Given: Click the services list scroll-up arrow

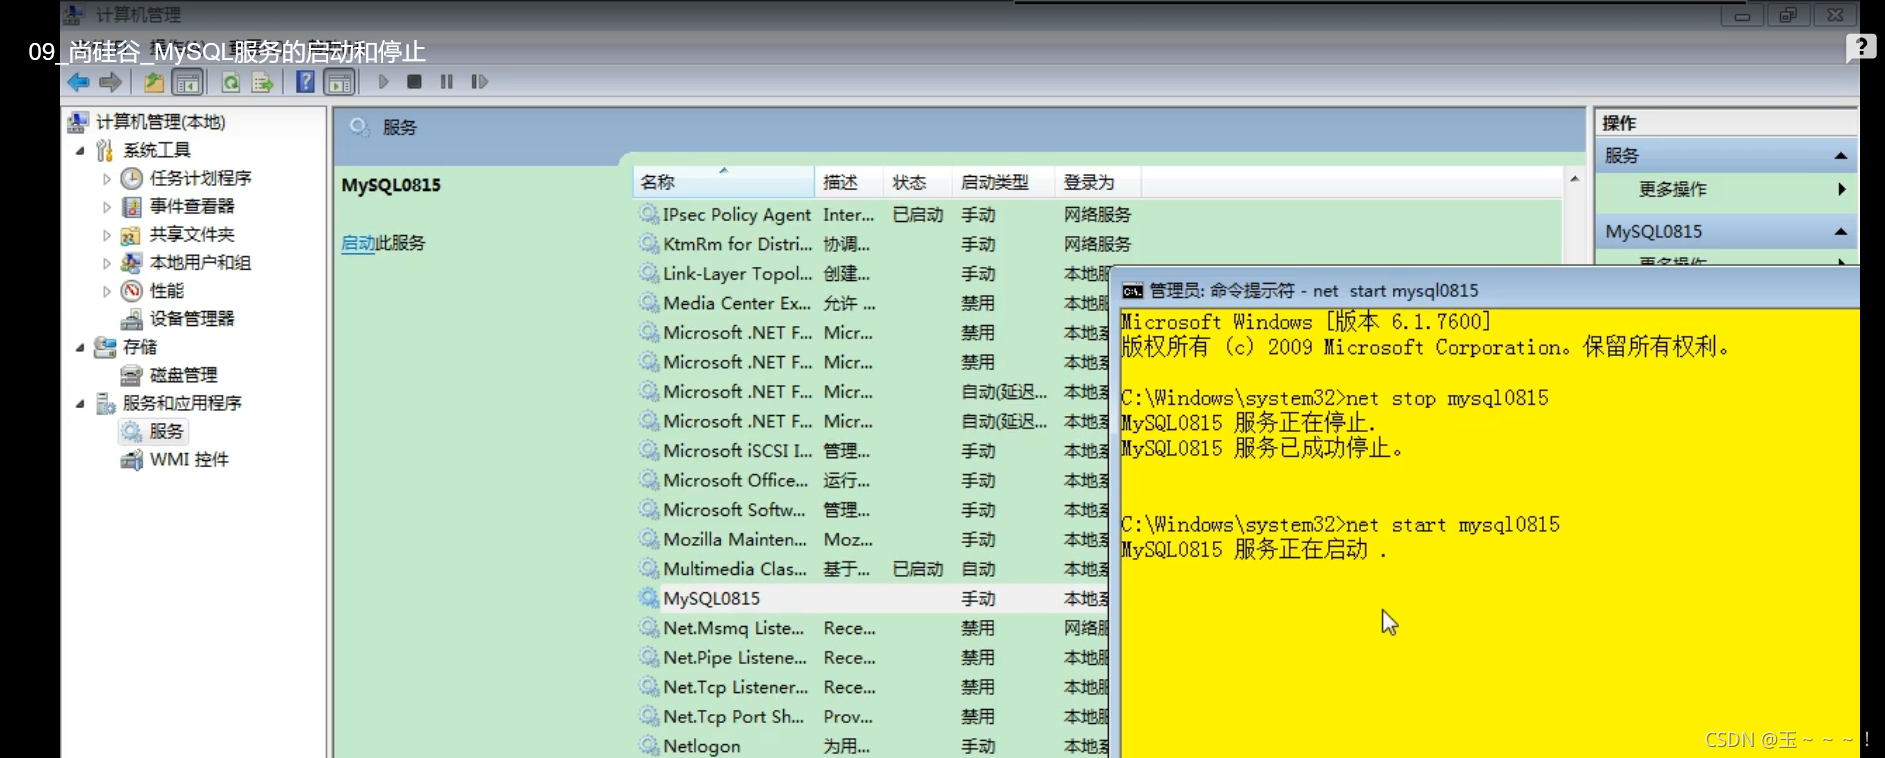Looking at the screenshot, I should point(1575,179).
